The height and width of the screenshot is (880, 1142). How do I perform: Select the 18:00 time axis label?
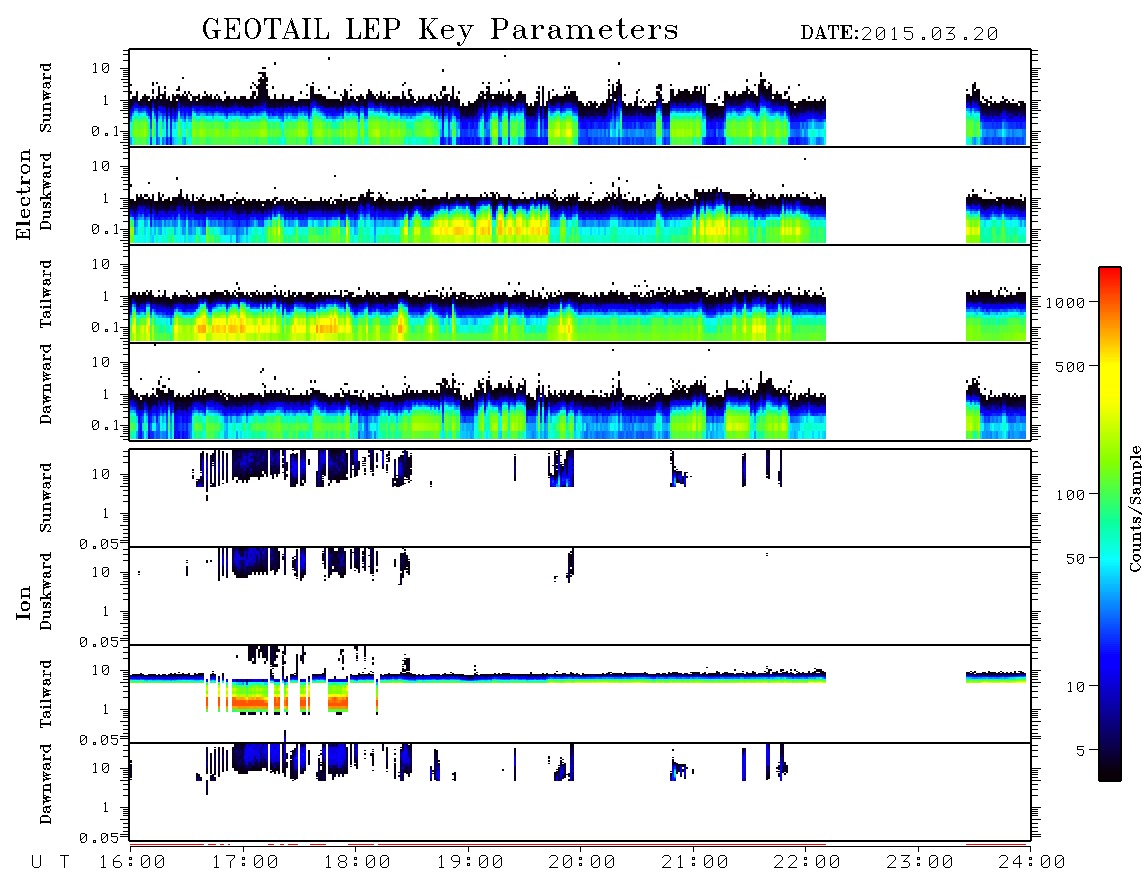(357, 862)
